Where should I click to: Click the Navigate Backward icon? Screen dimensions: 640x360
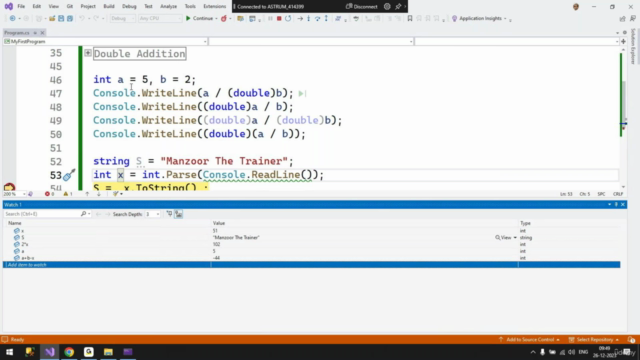(13, 18)
